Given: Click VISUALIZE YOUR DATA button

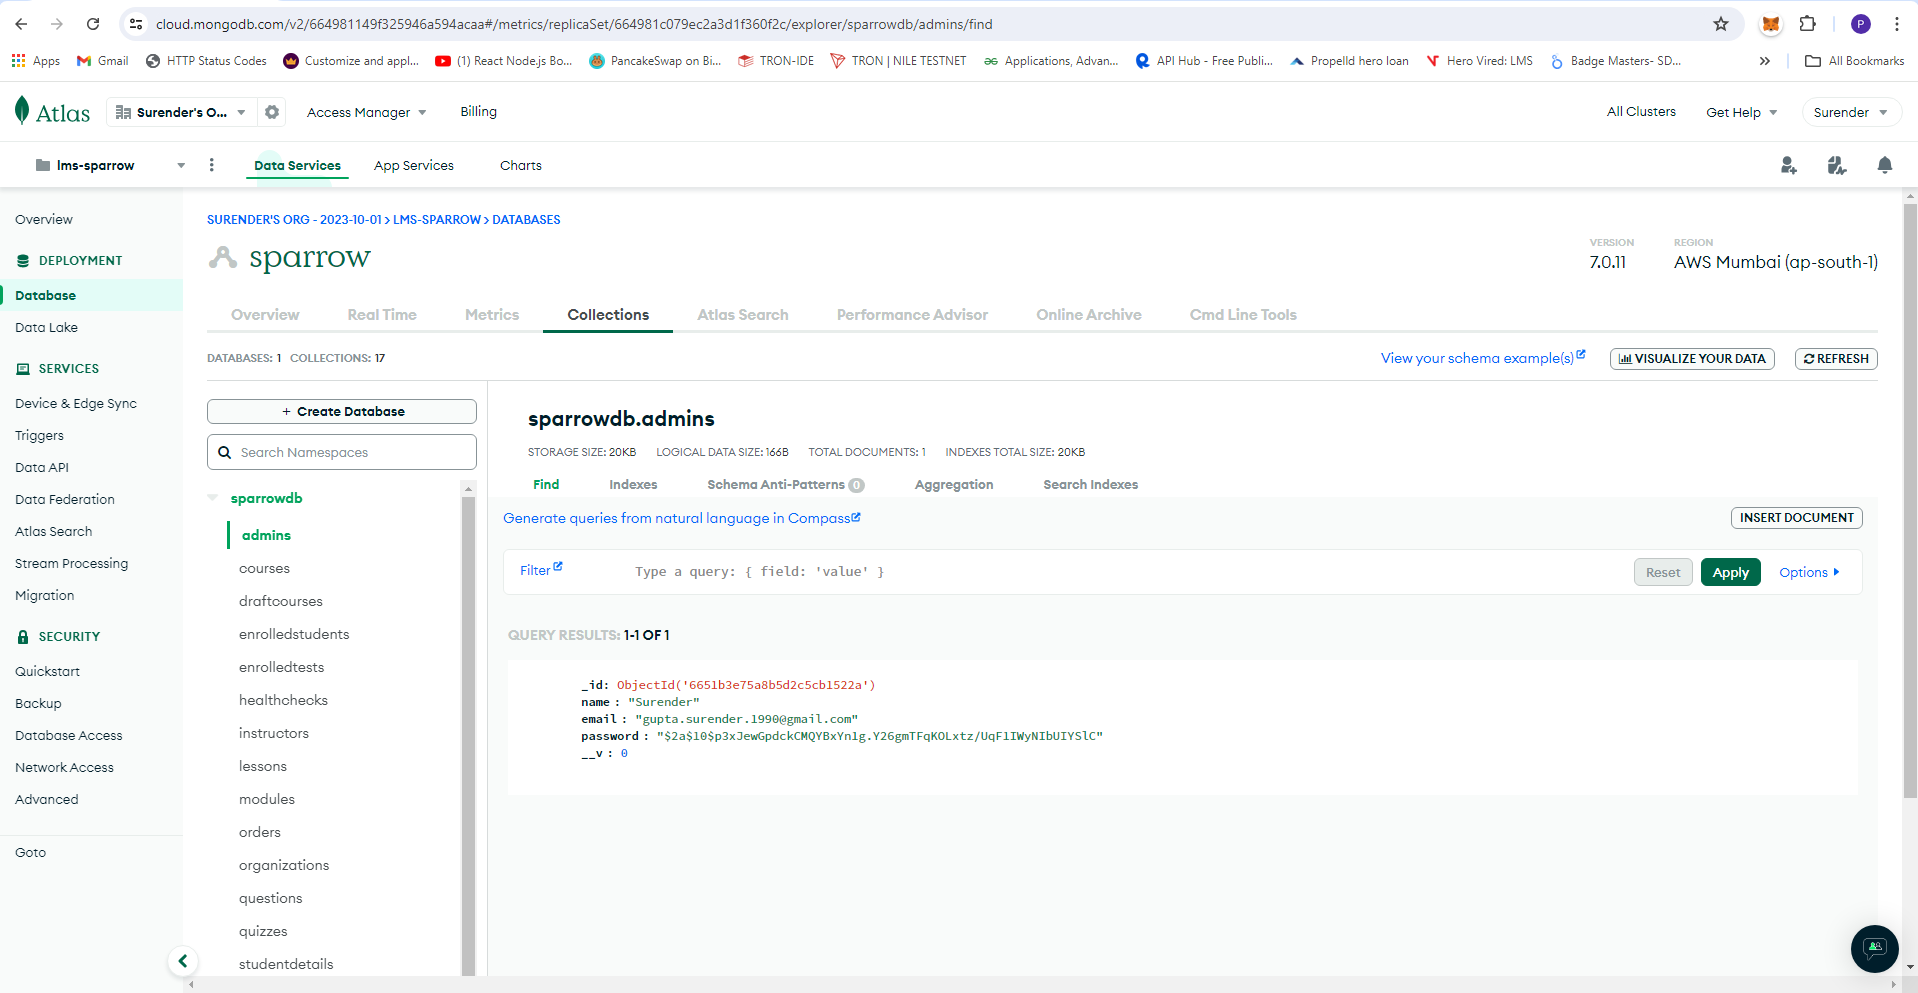Looking at the screenshot, I should coord(1692,359).
